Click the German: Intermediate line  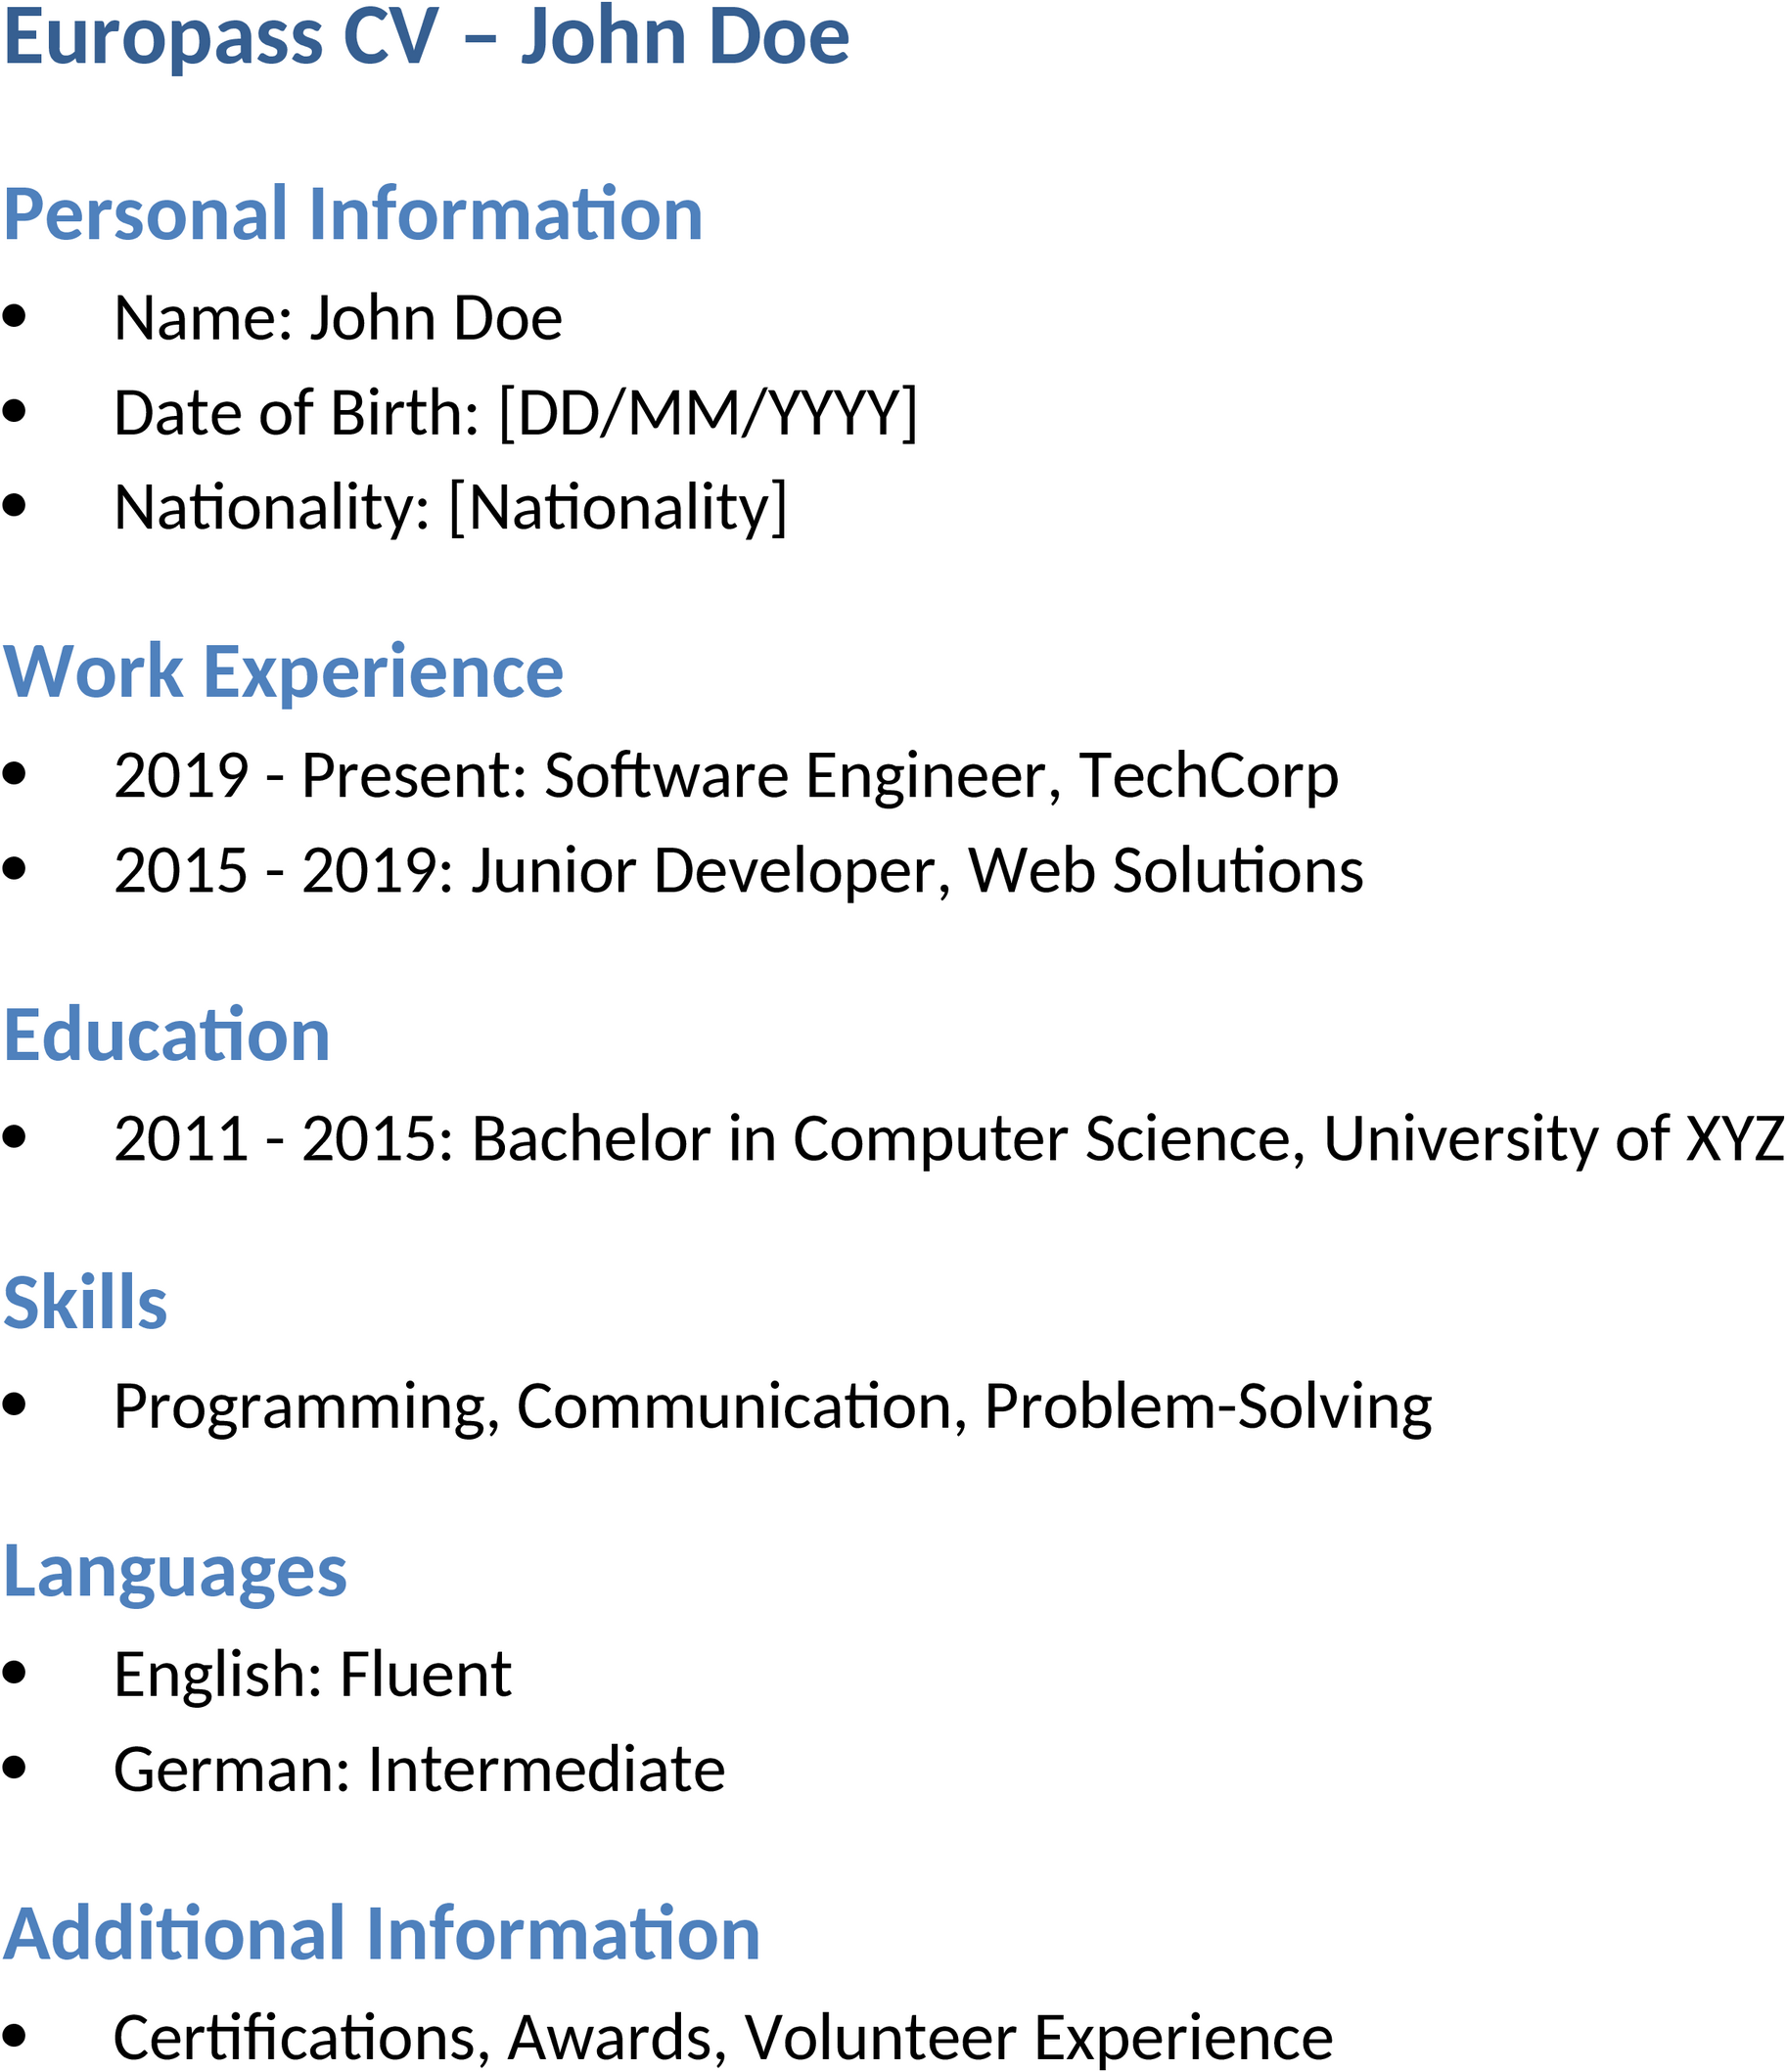pos(419,1770)
